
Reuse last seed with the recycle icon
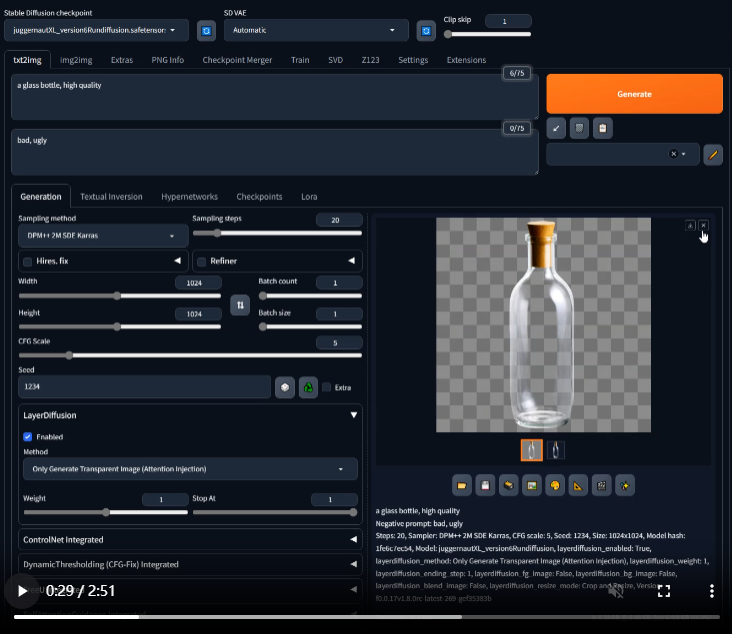[x=308, y=387]
